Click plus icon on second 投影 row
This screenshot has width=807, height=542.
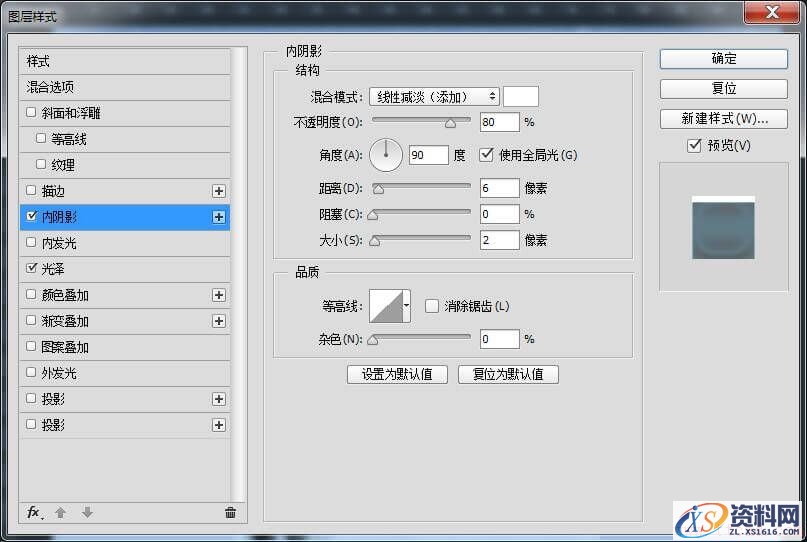point(219,425)
